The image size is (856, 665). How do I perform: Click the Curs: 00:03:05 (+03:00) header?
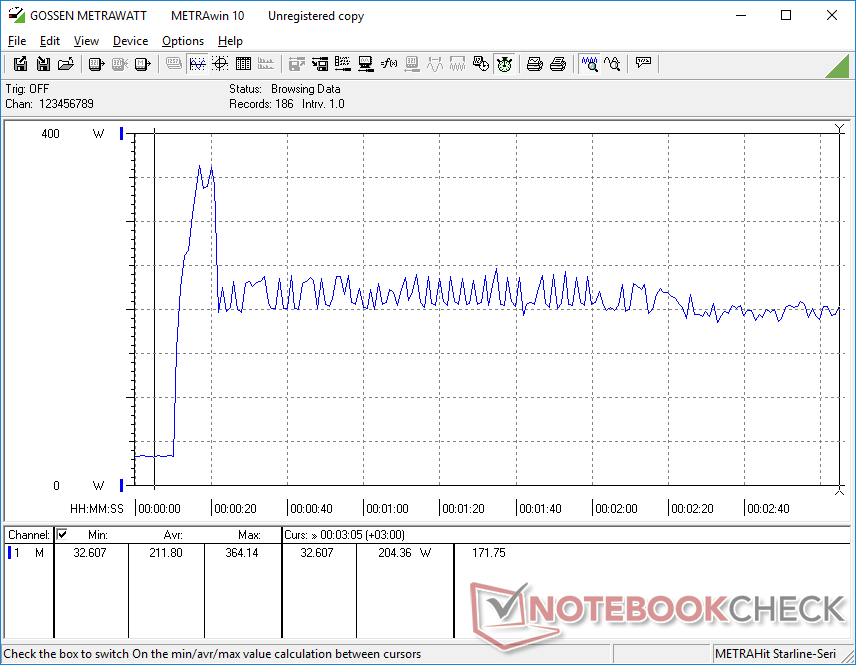[344, 535]
